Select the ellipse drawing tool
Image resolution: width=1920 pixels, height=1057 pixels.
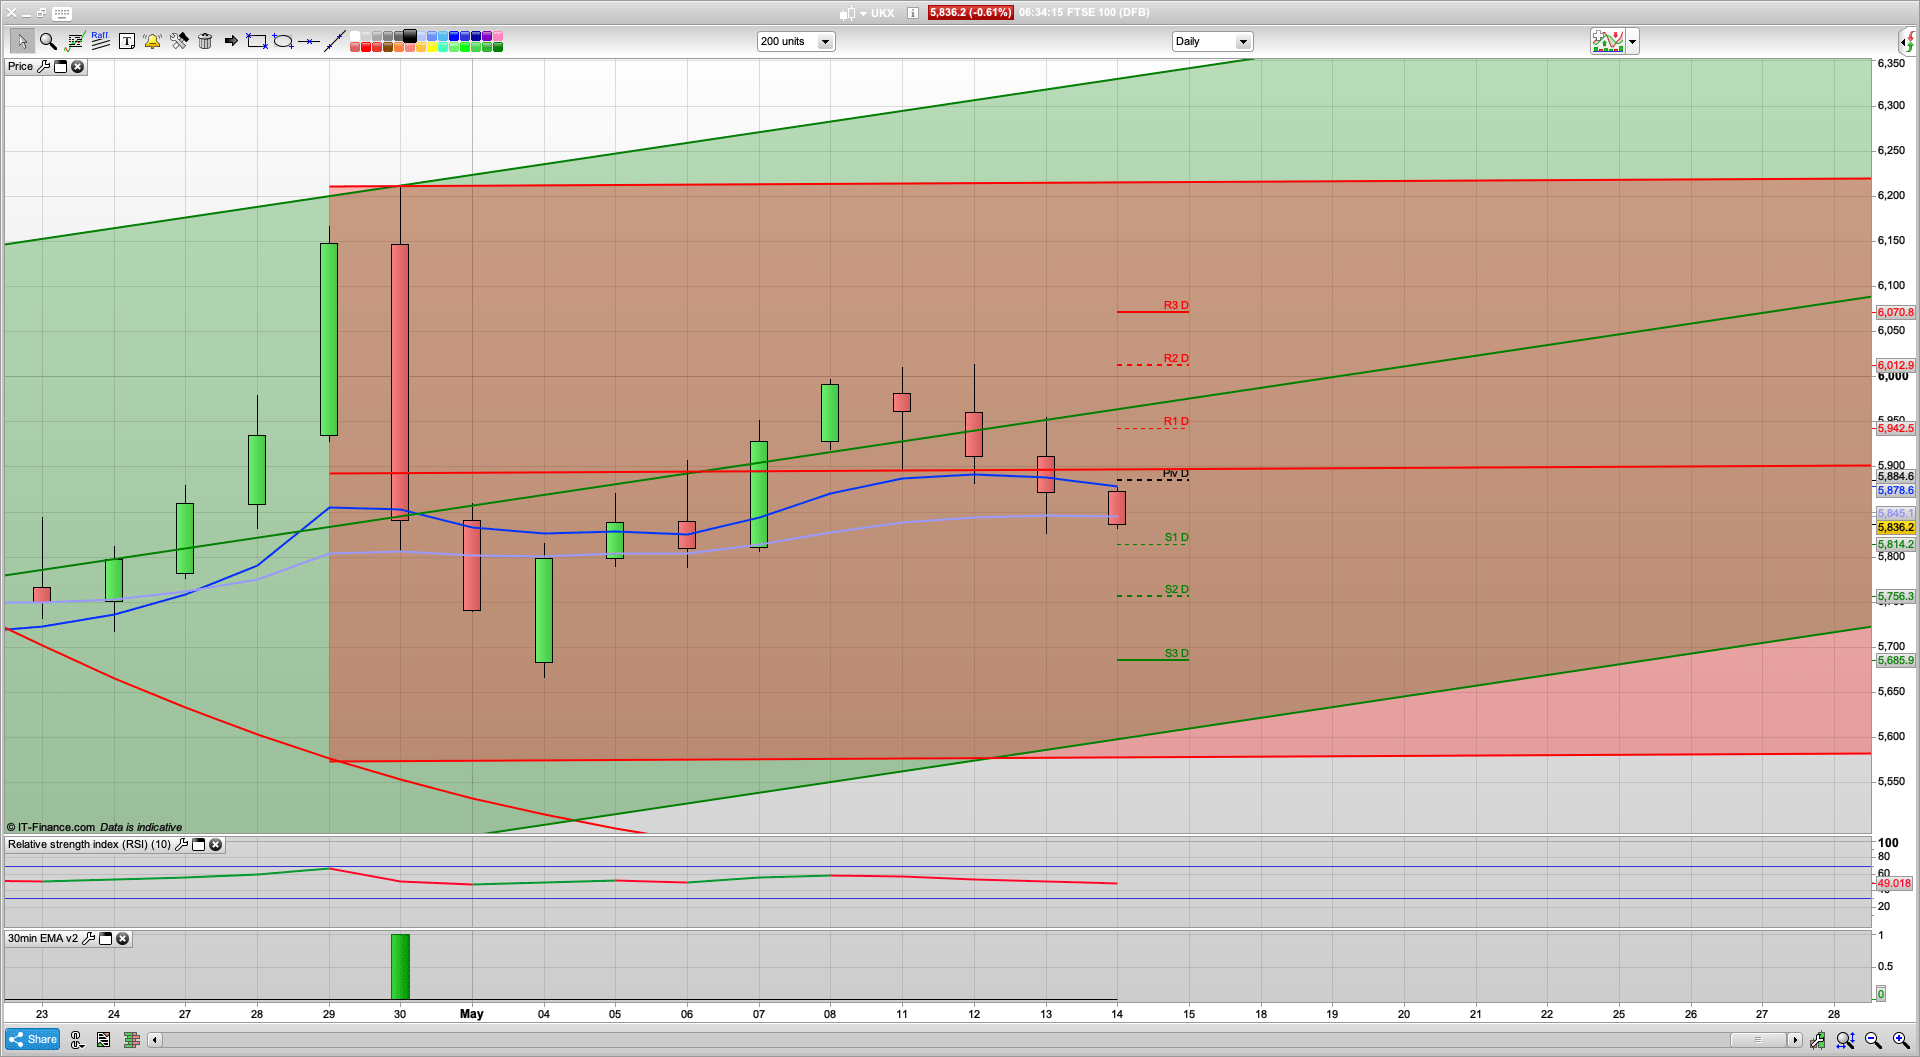tap(283, 41)
